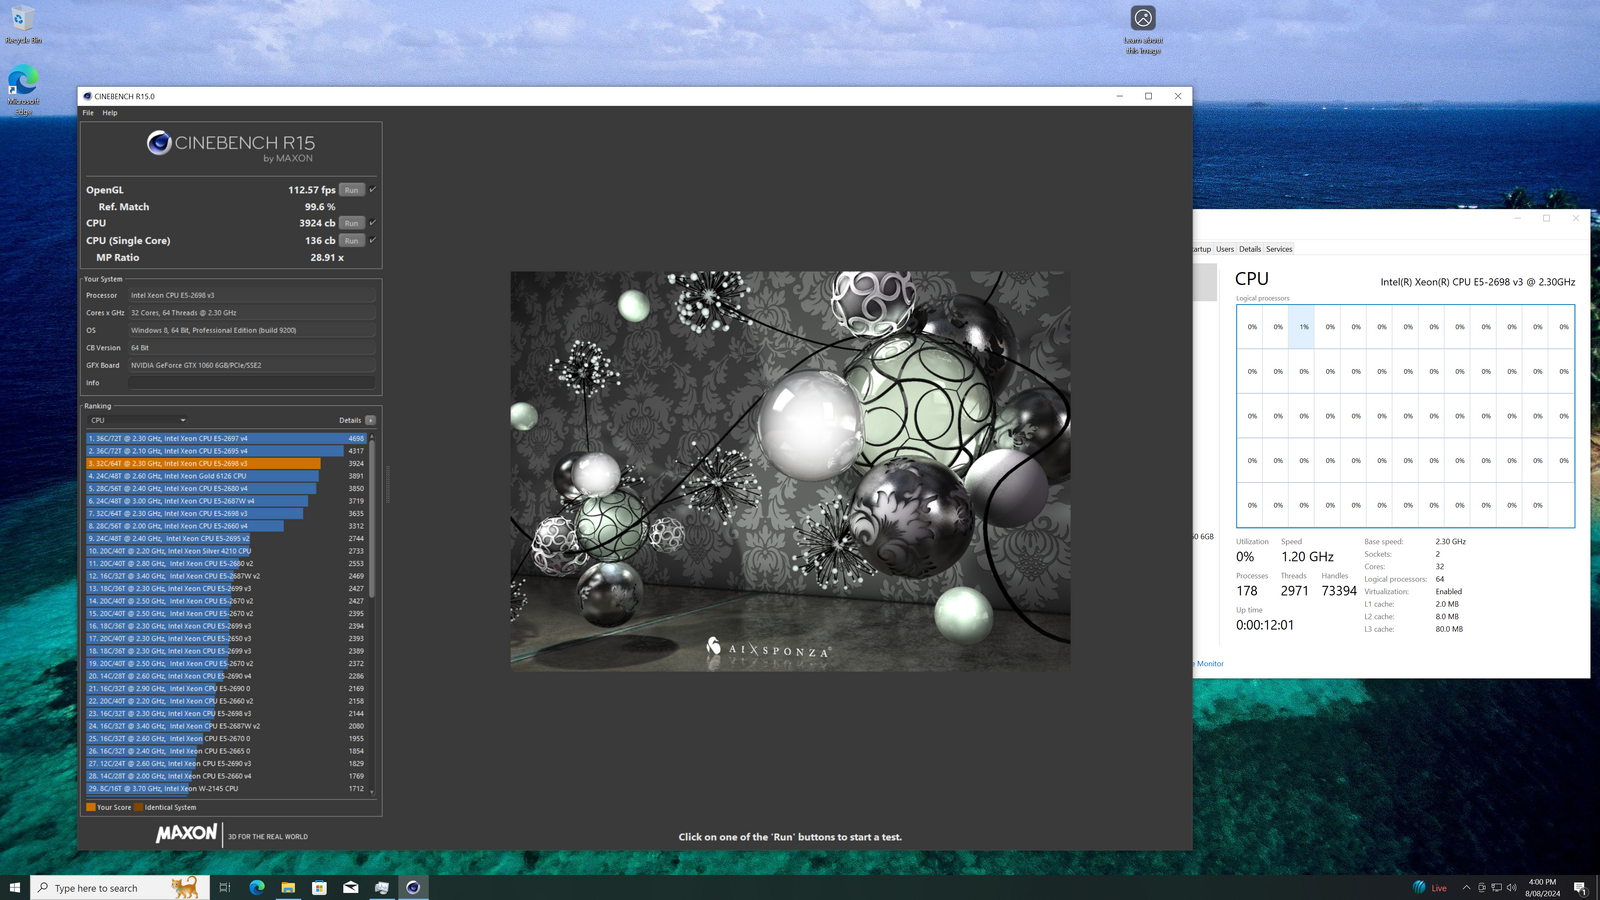Click the 'Identical System' legend swatch
Viewport: 1600px width, 900px height.
139,807
